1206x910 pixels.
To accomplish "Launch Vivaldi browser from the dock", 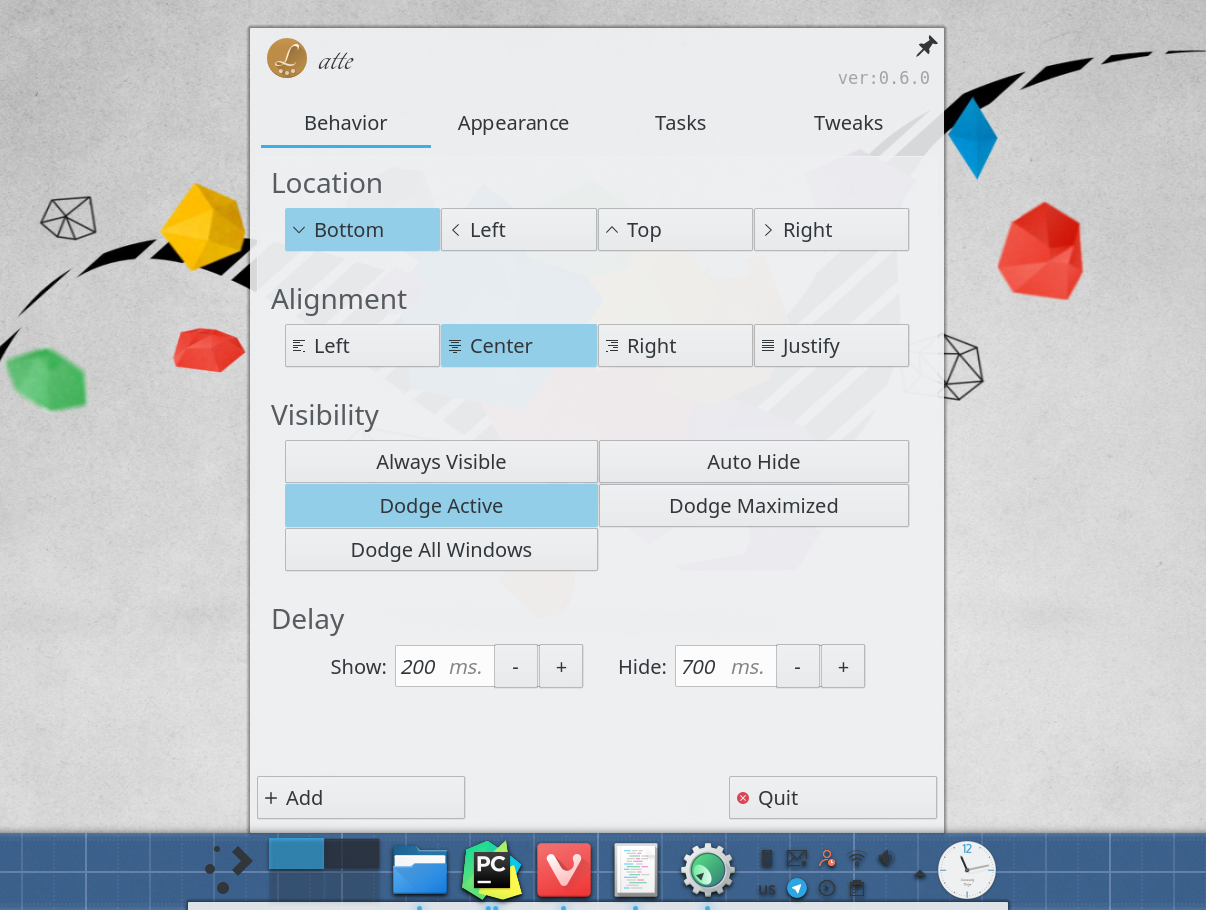I will [x=564, y=870].
